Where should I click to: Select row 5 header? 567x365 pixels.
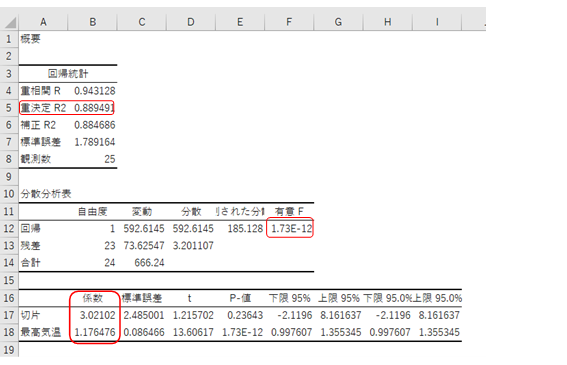click(x=9, y=108)
